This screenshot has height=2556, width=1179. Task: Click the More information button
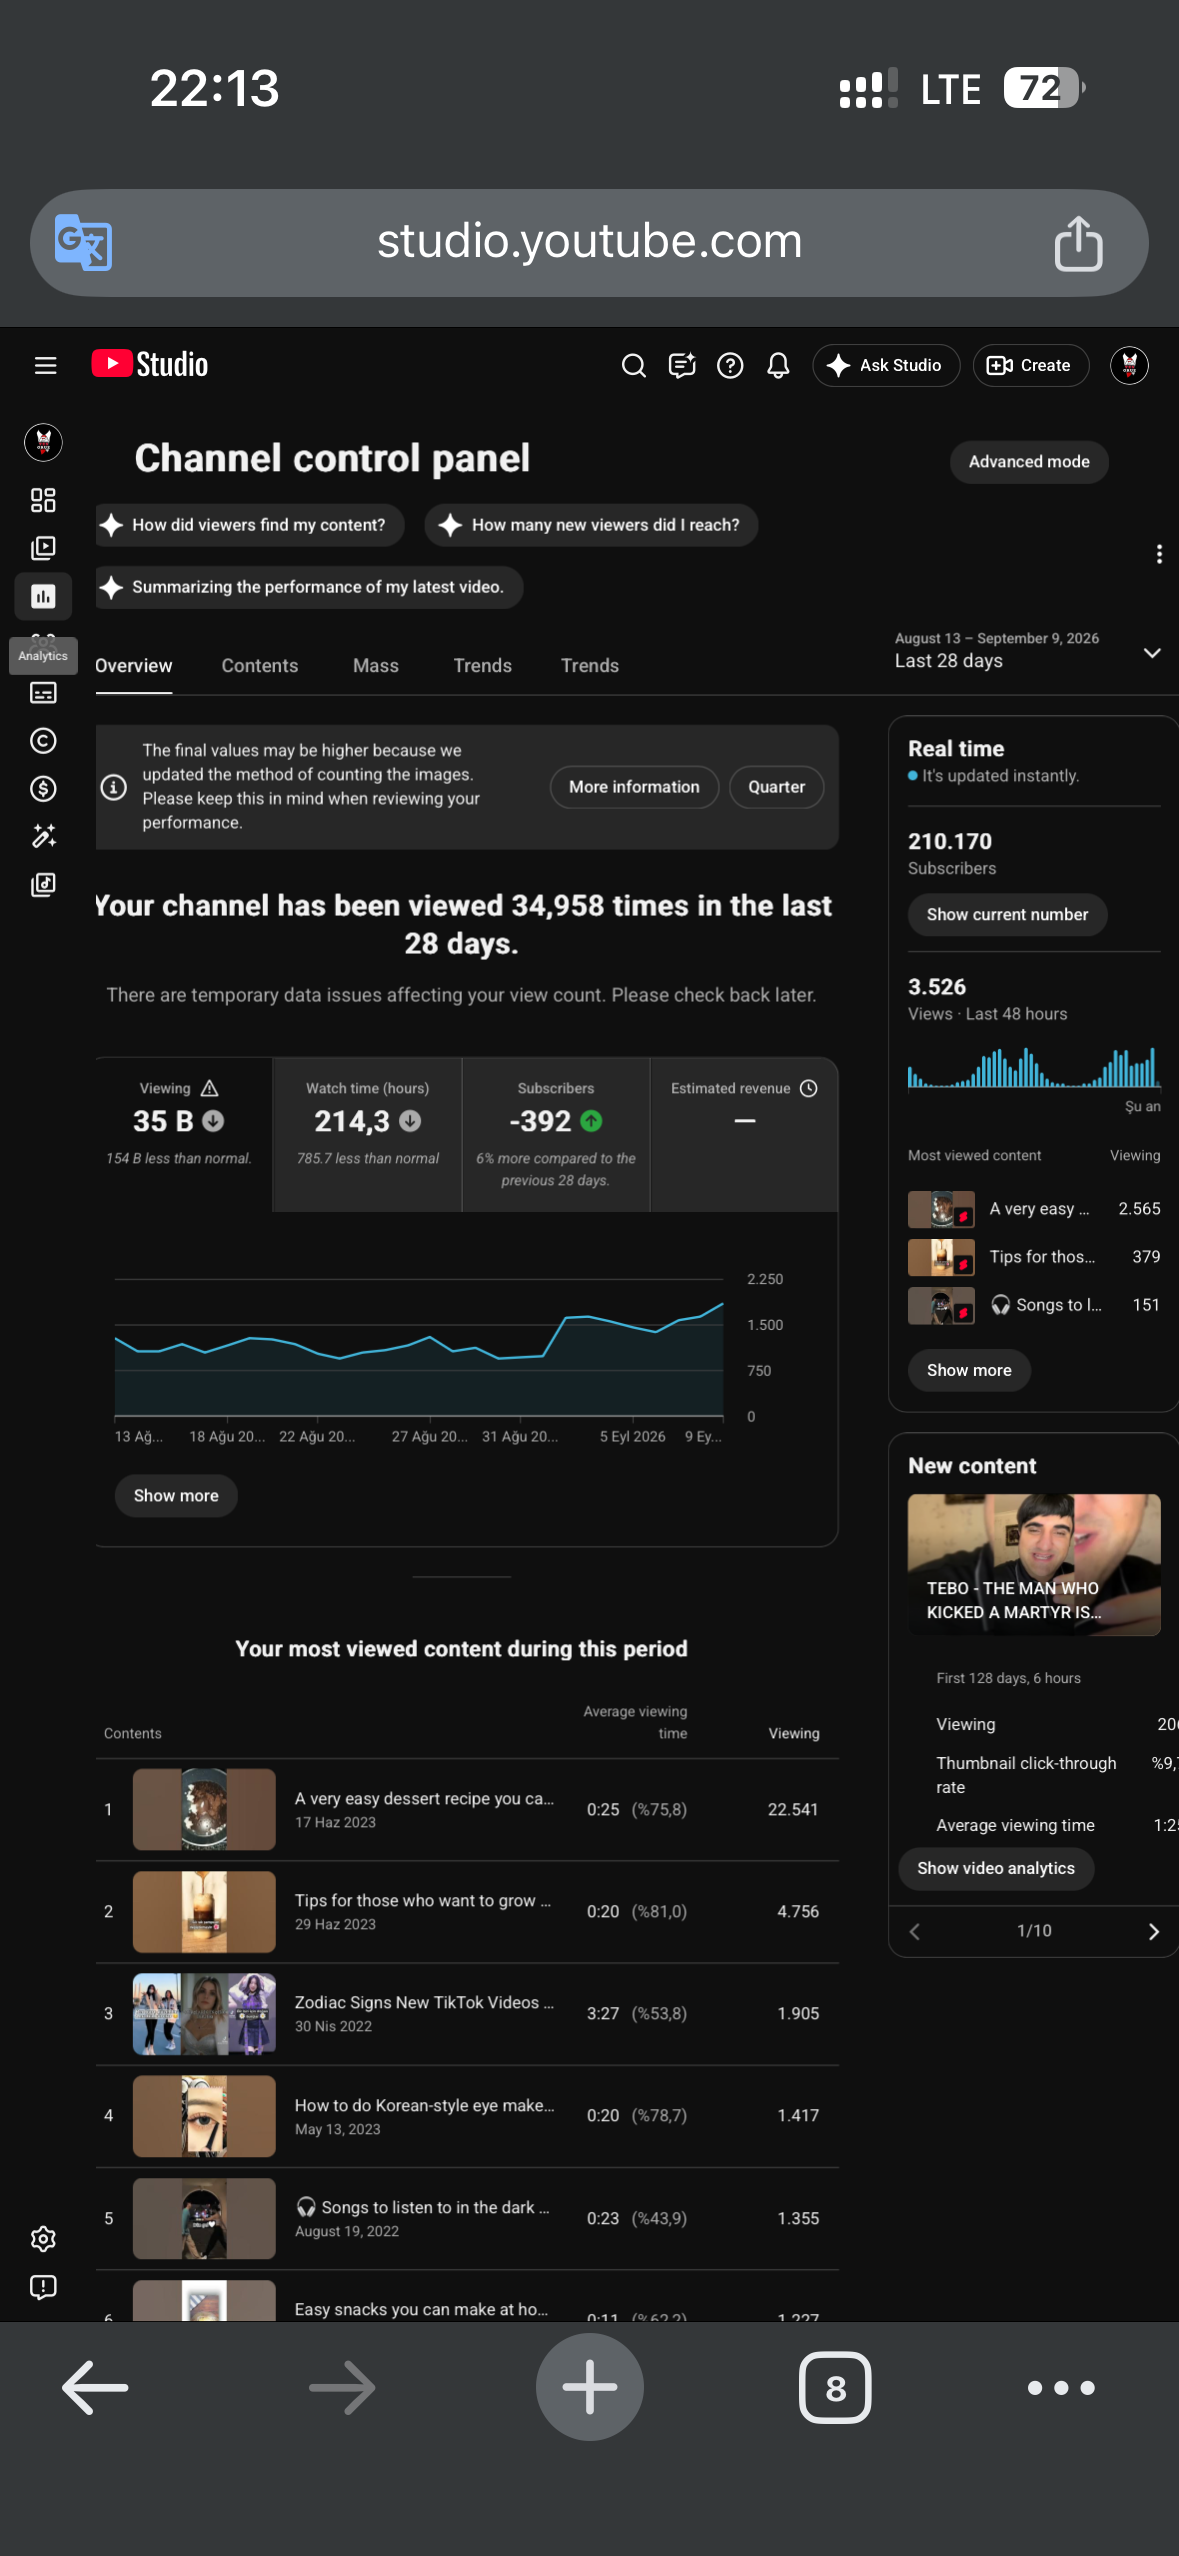[634, 787]
